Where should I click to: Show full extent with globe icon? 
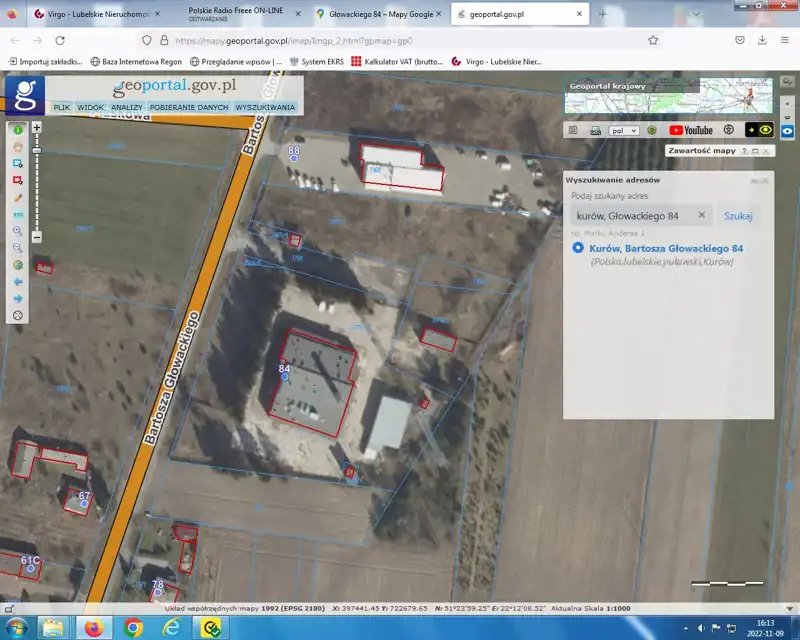18,265
